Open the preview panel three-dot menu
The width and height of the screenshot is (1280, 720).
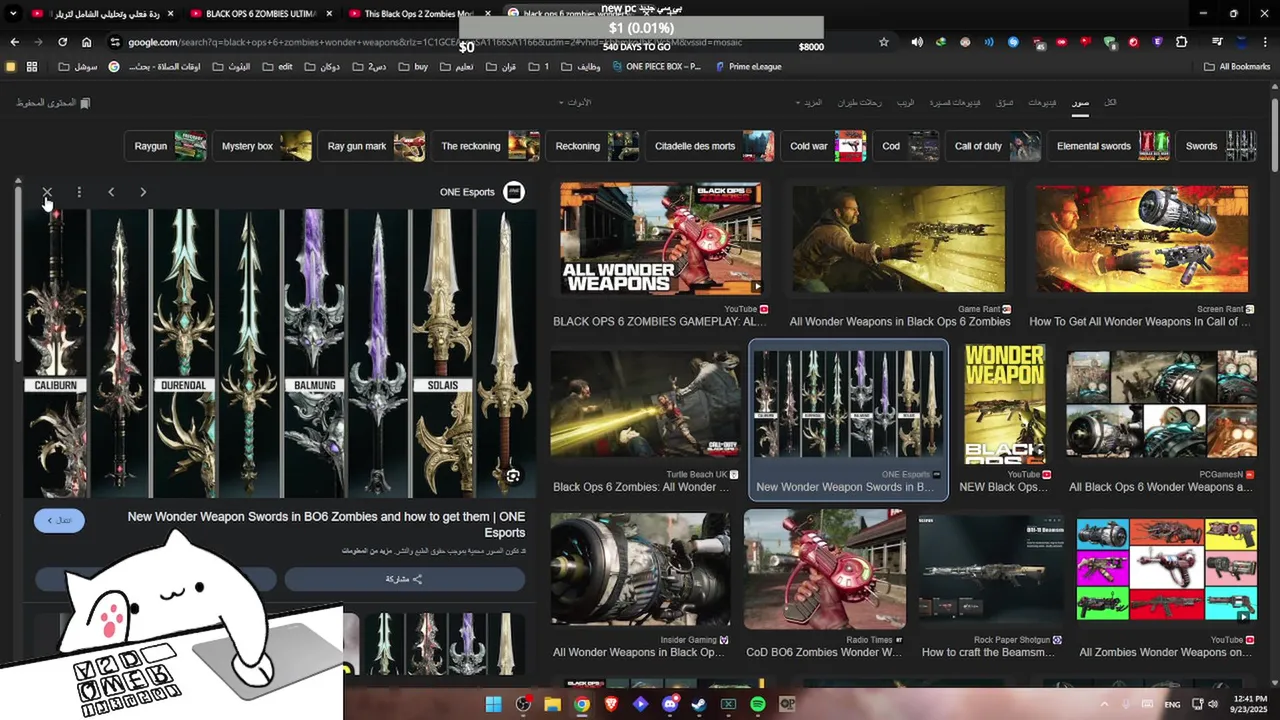[79, 192]
